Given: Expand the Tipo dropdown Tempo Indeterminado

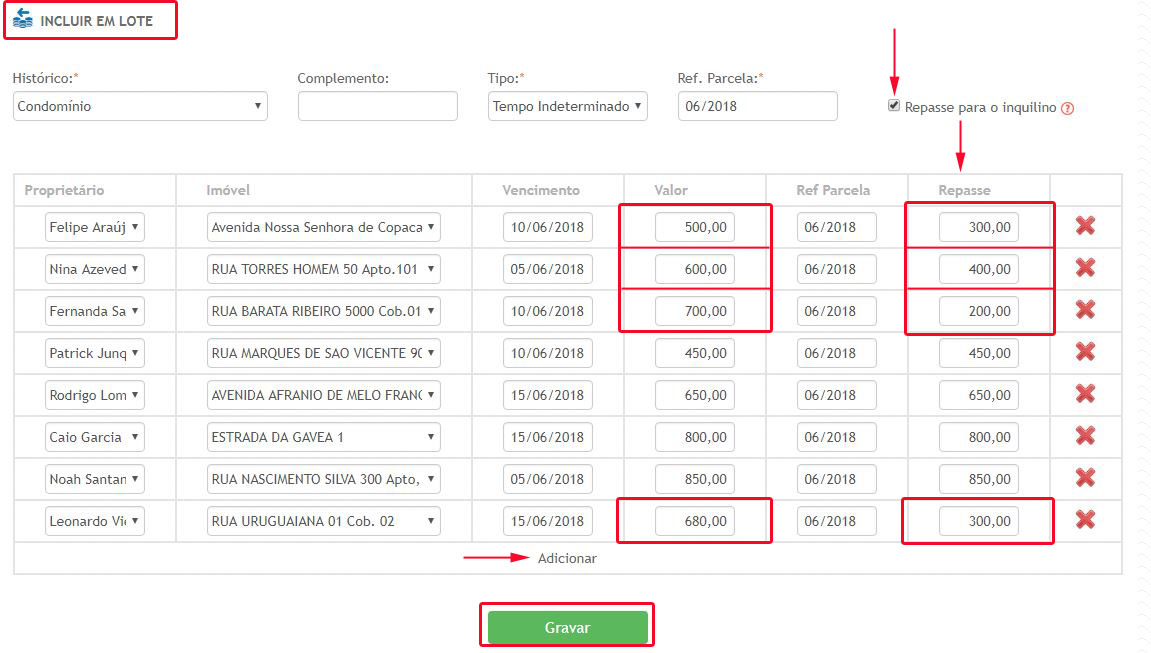Looking at the screenshot, I should click(x=567, y=106).
